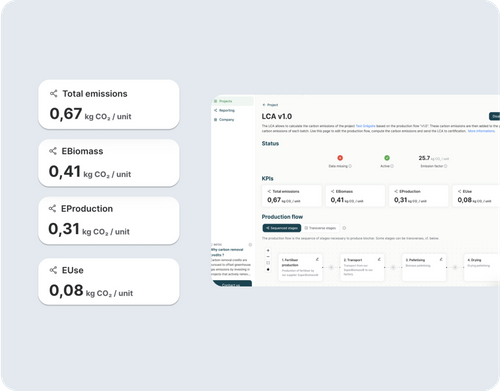The height and width of the screenshot is (391, 500).
Task: Click the Status section heading
Action: (x=270, y=143)
